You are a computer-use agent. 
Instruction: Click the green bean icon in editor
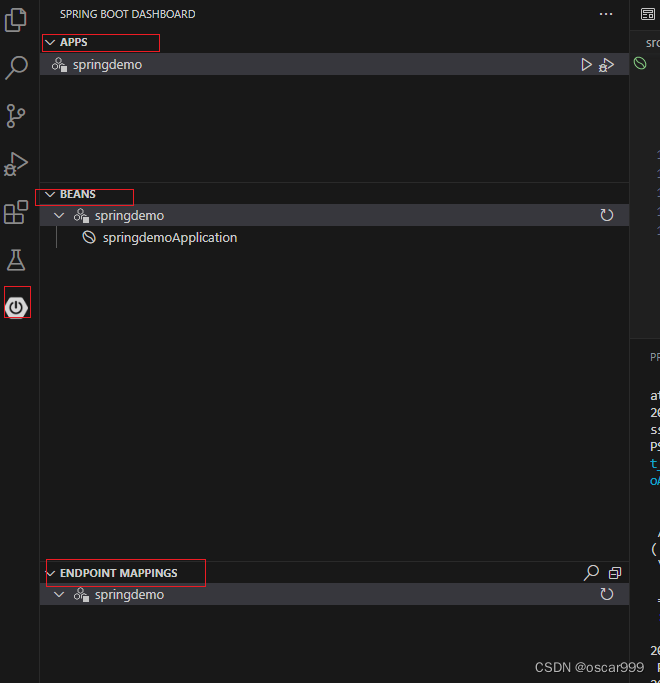[x=640, y=64]
